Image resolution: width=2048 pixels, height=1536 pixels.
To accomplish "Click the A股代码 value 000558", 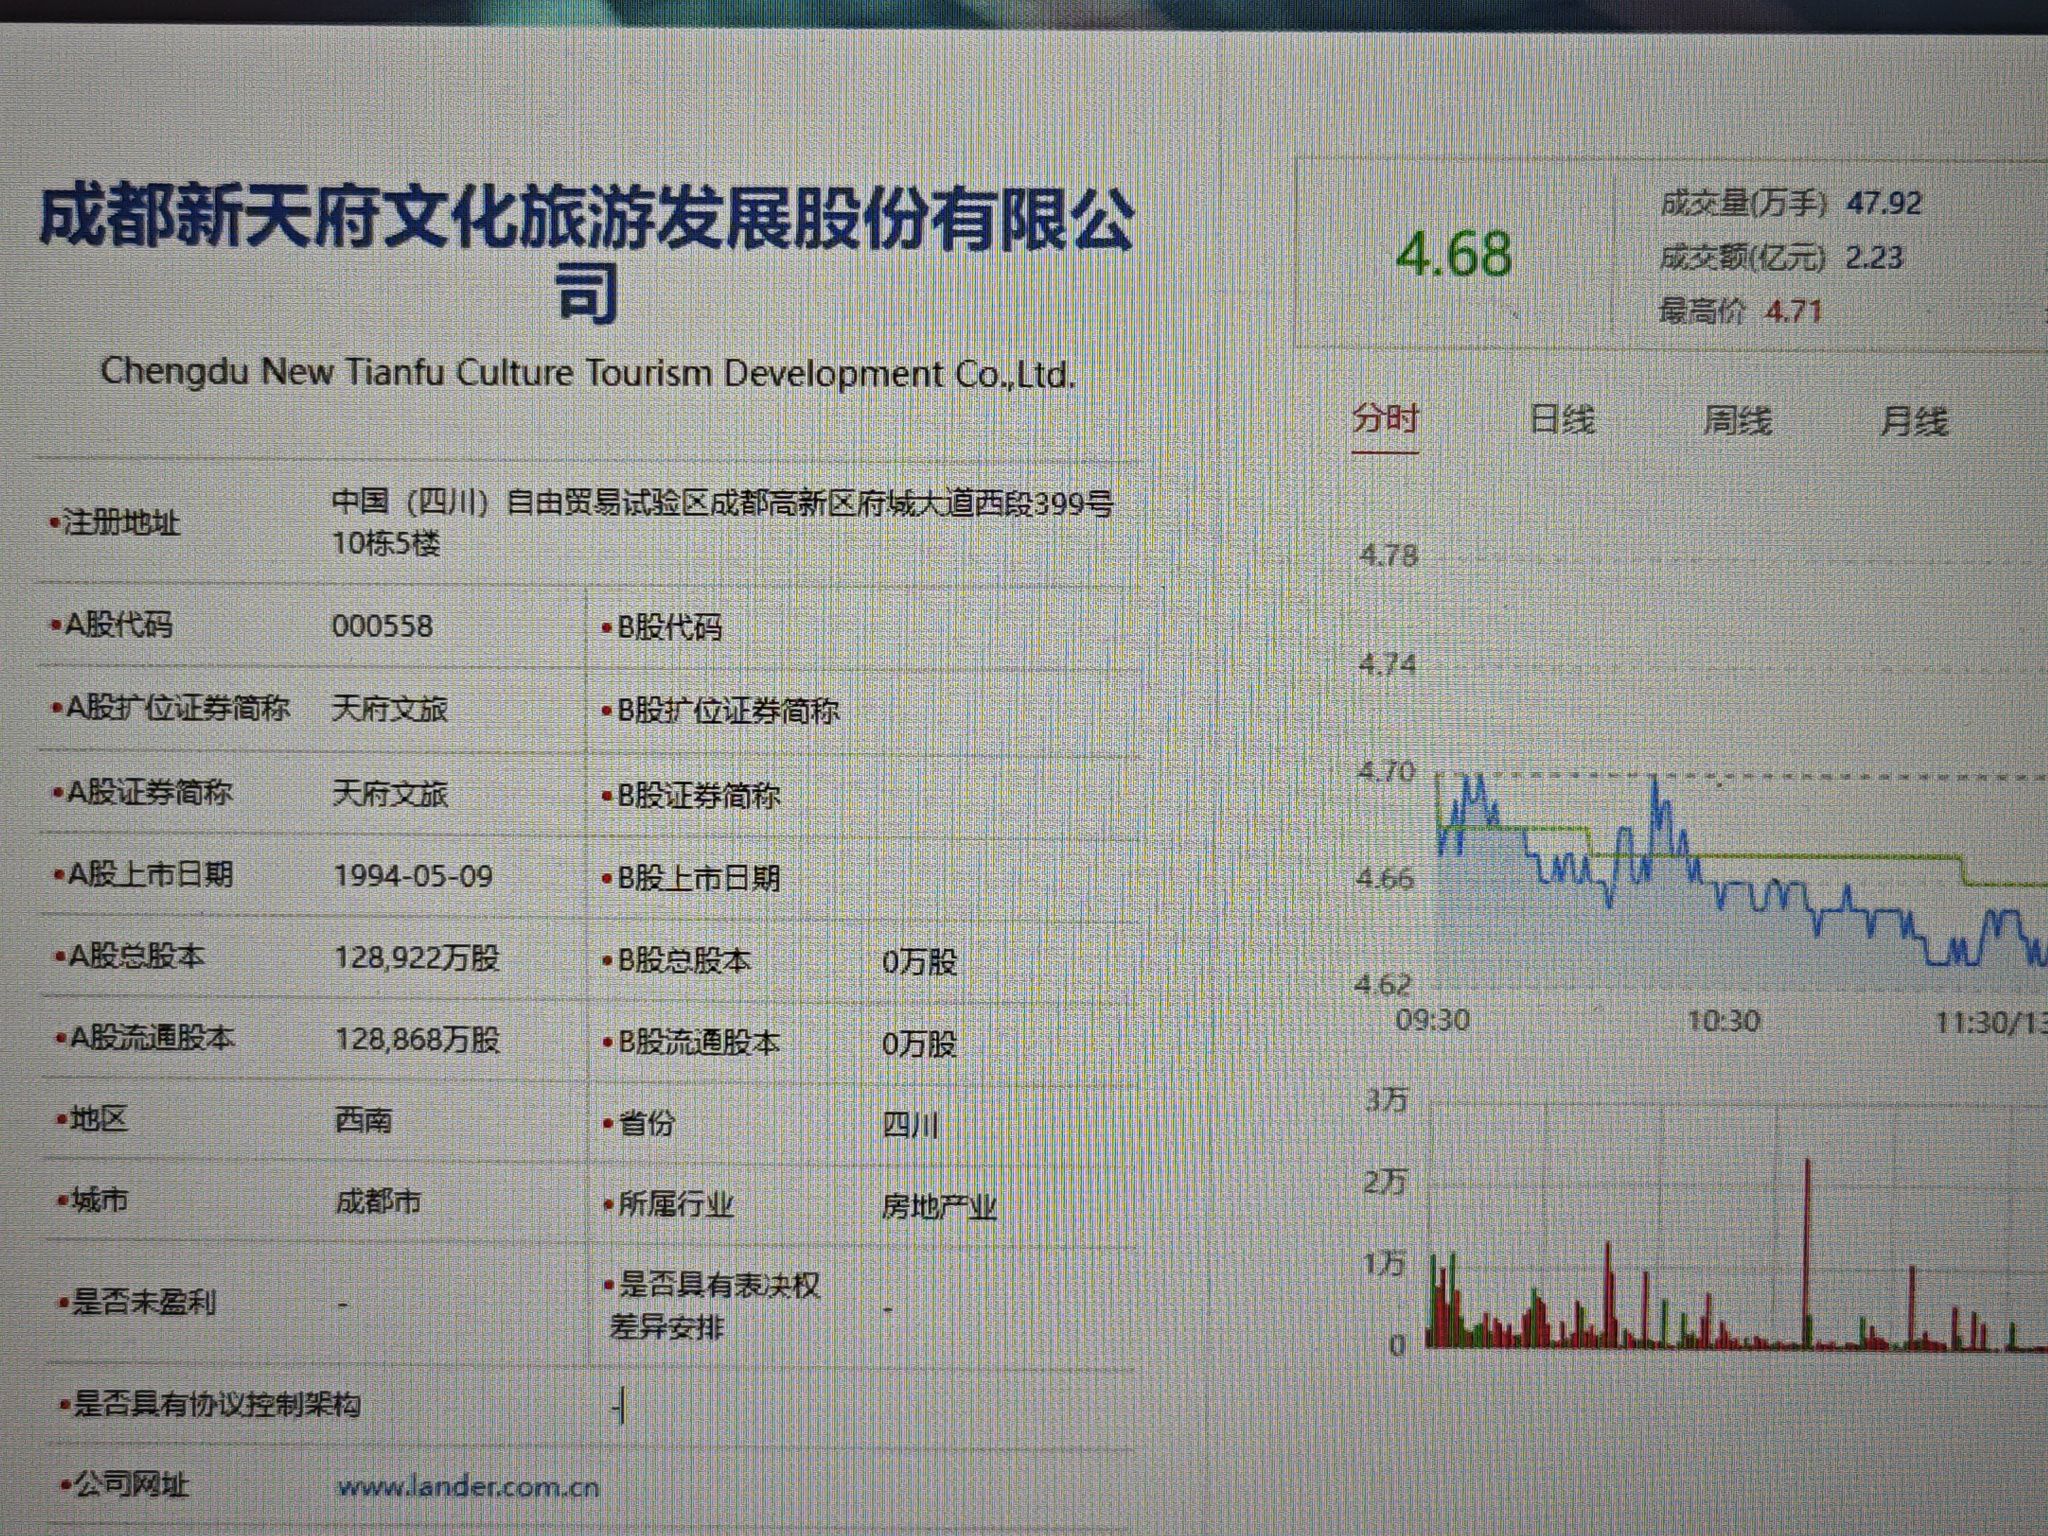I will point(382,626).
